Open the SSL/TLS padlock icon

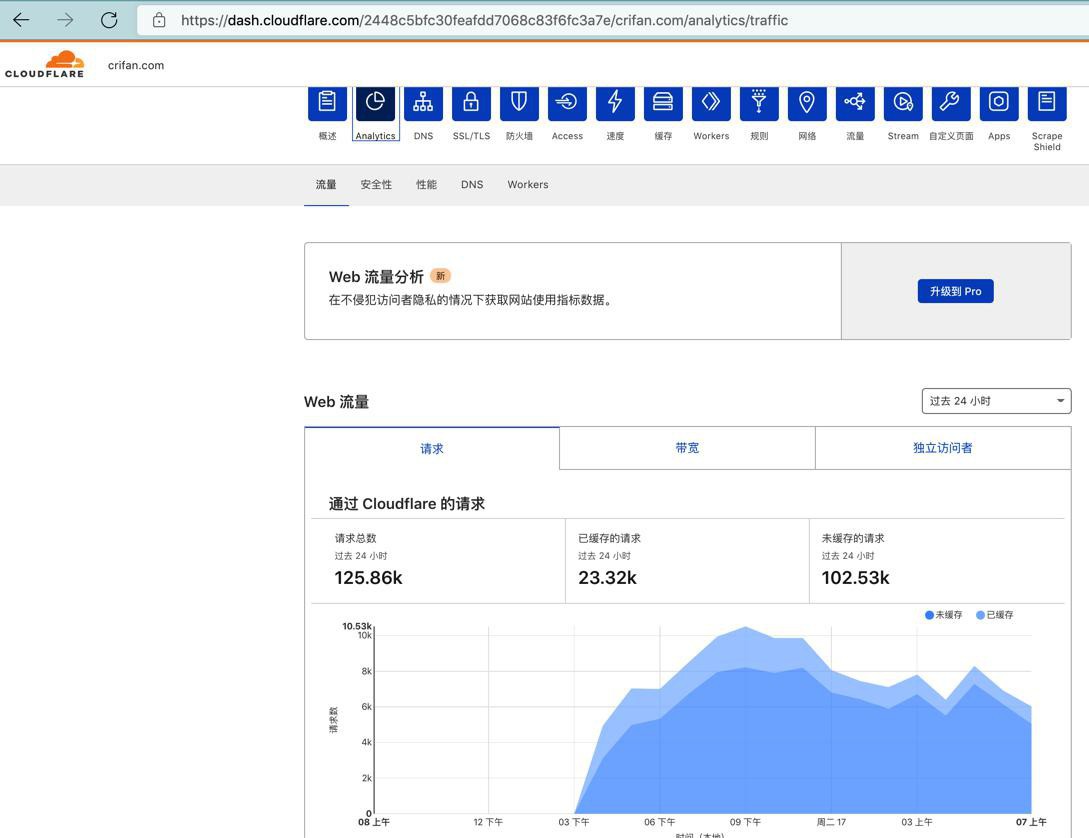pos(471,103)
